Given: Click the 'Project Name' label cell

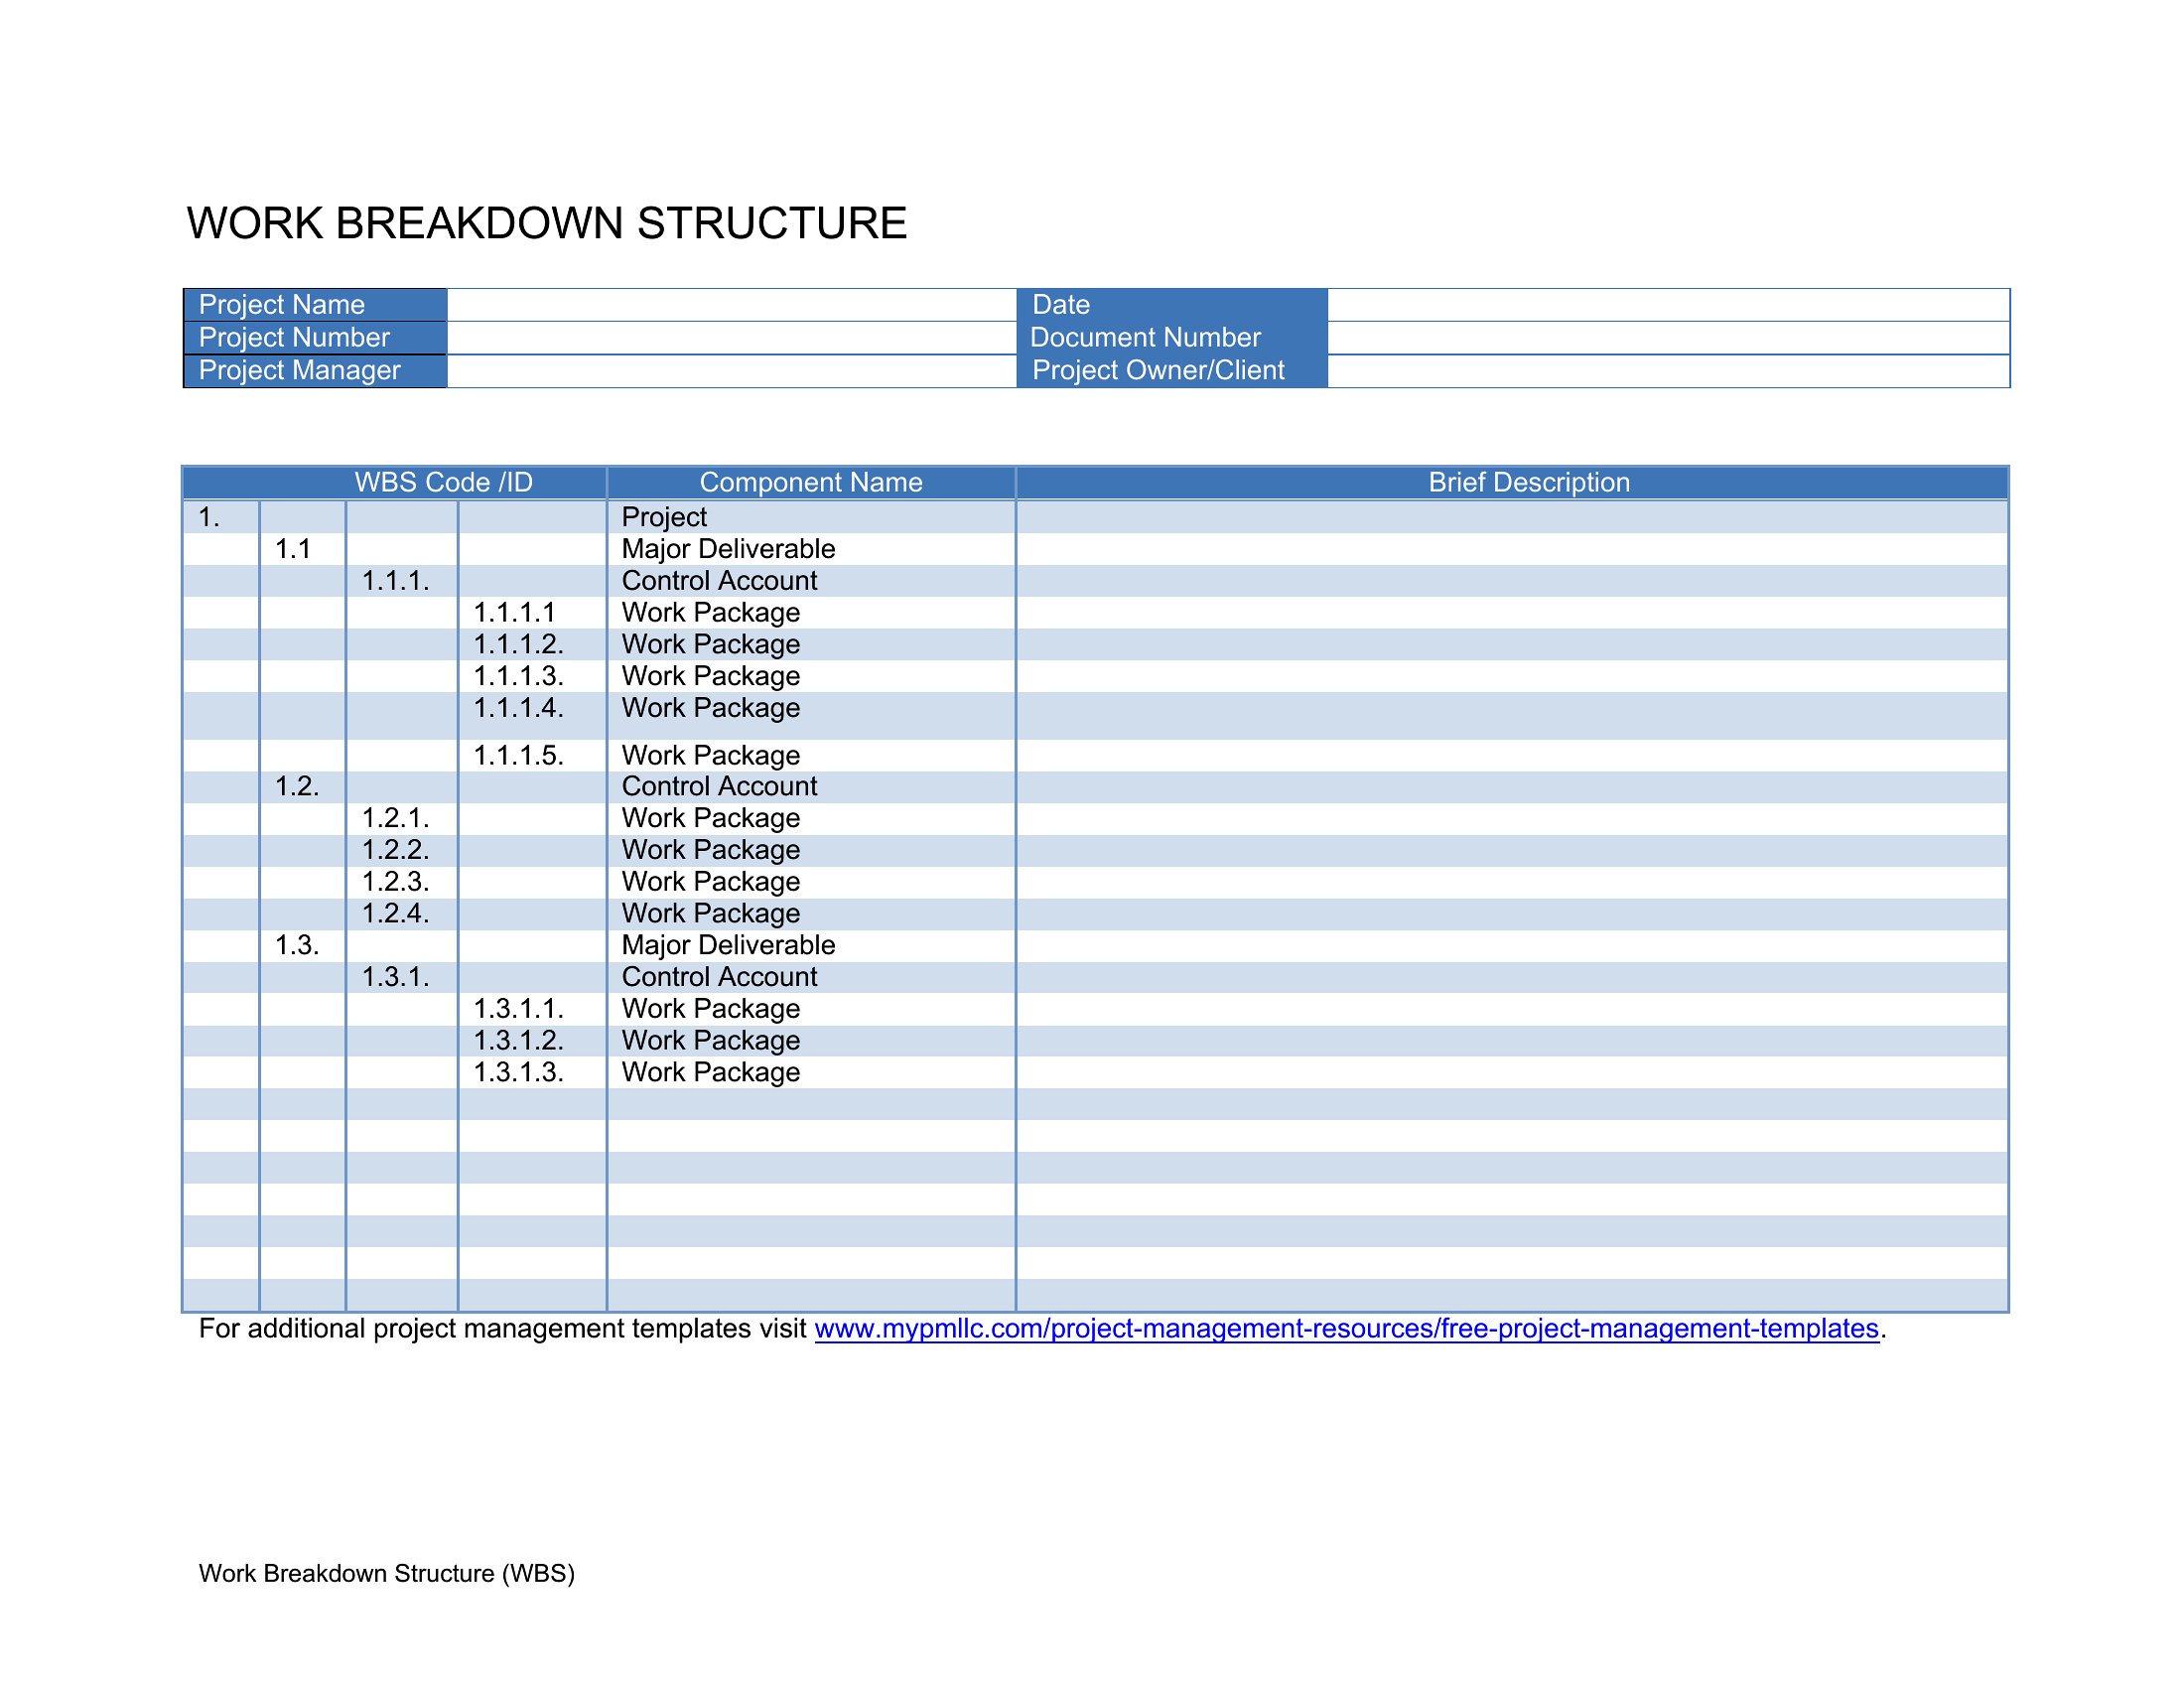Looking at the screenshot, I should [315, 305].
